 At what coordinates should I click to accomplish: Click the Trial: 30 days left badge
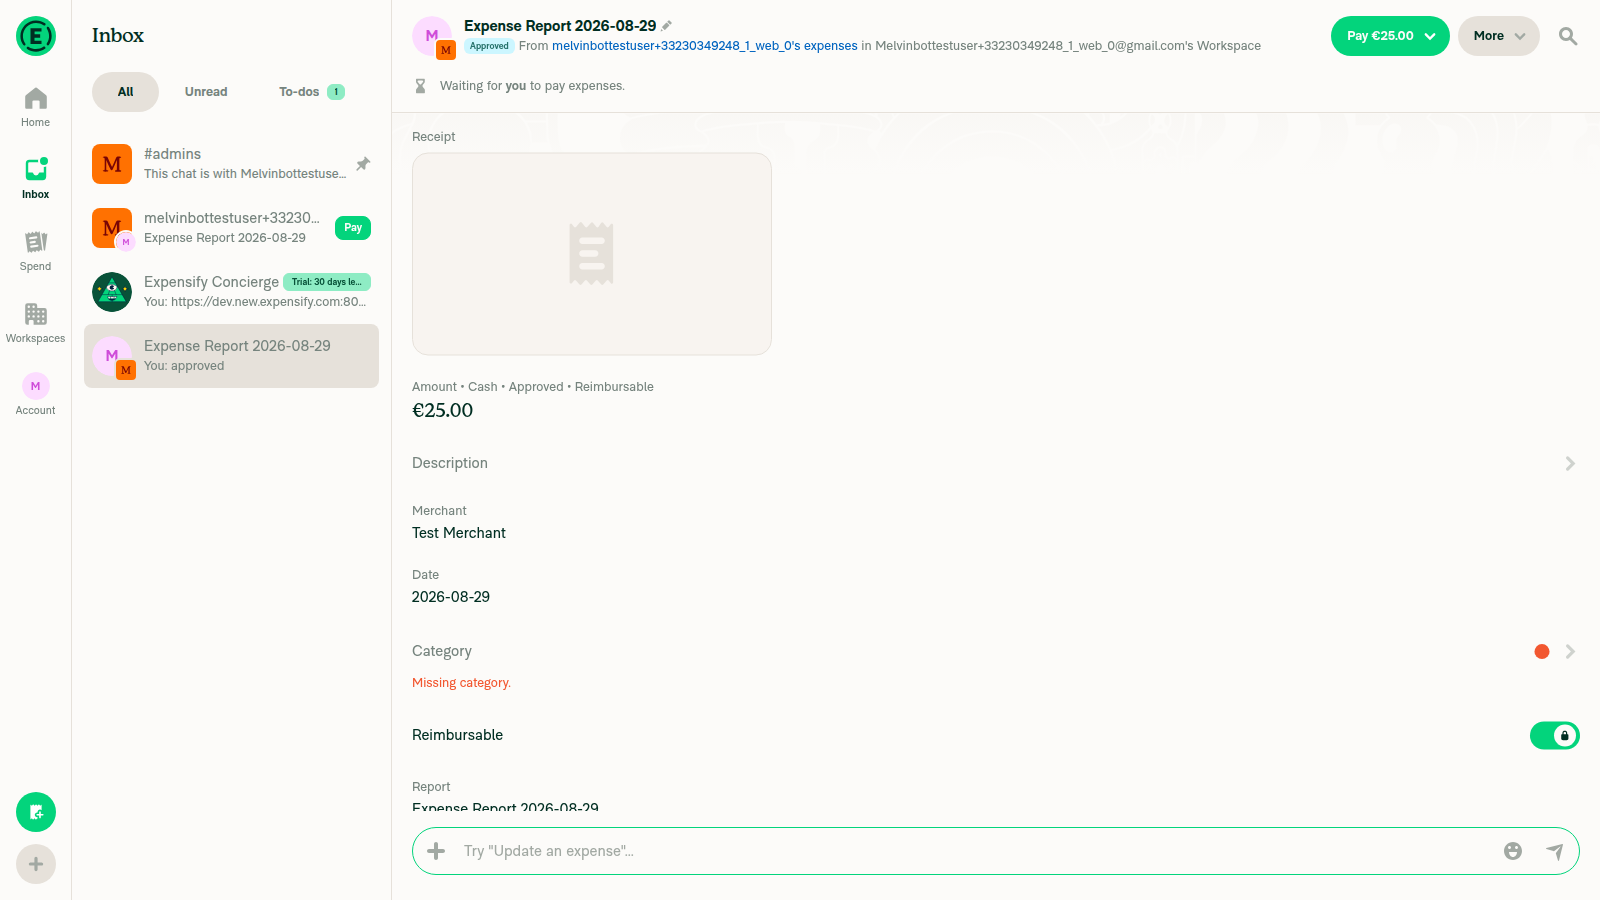tap(327, 282)
